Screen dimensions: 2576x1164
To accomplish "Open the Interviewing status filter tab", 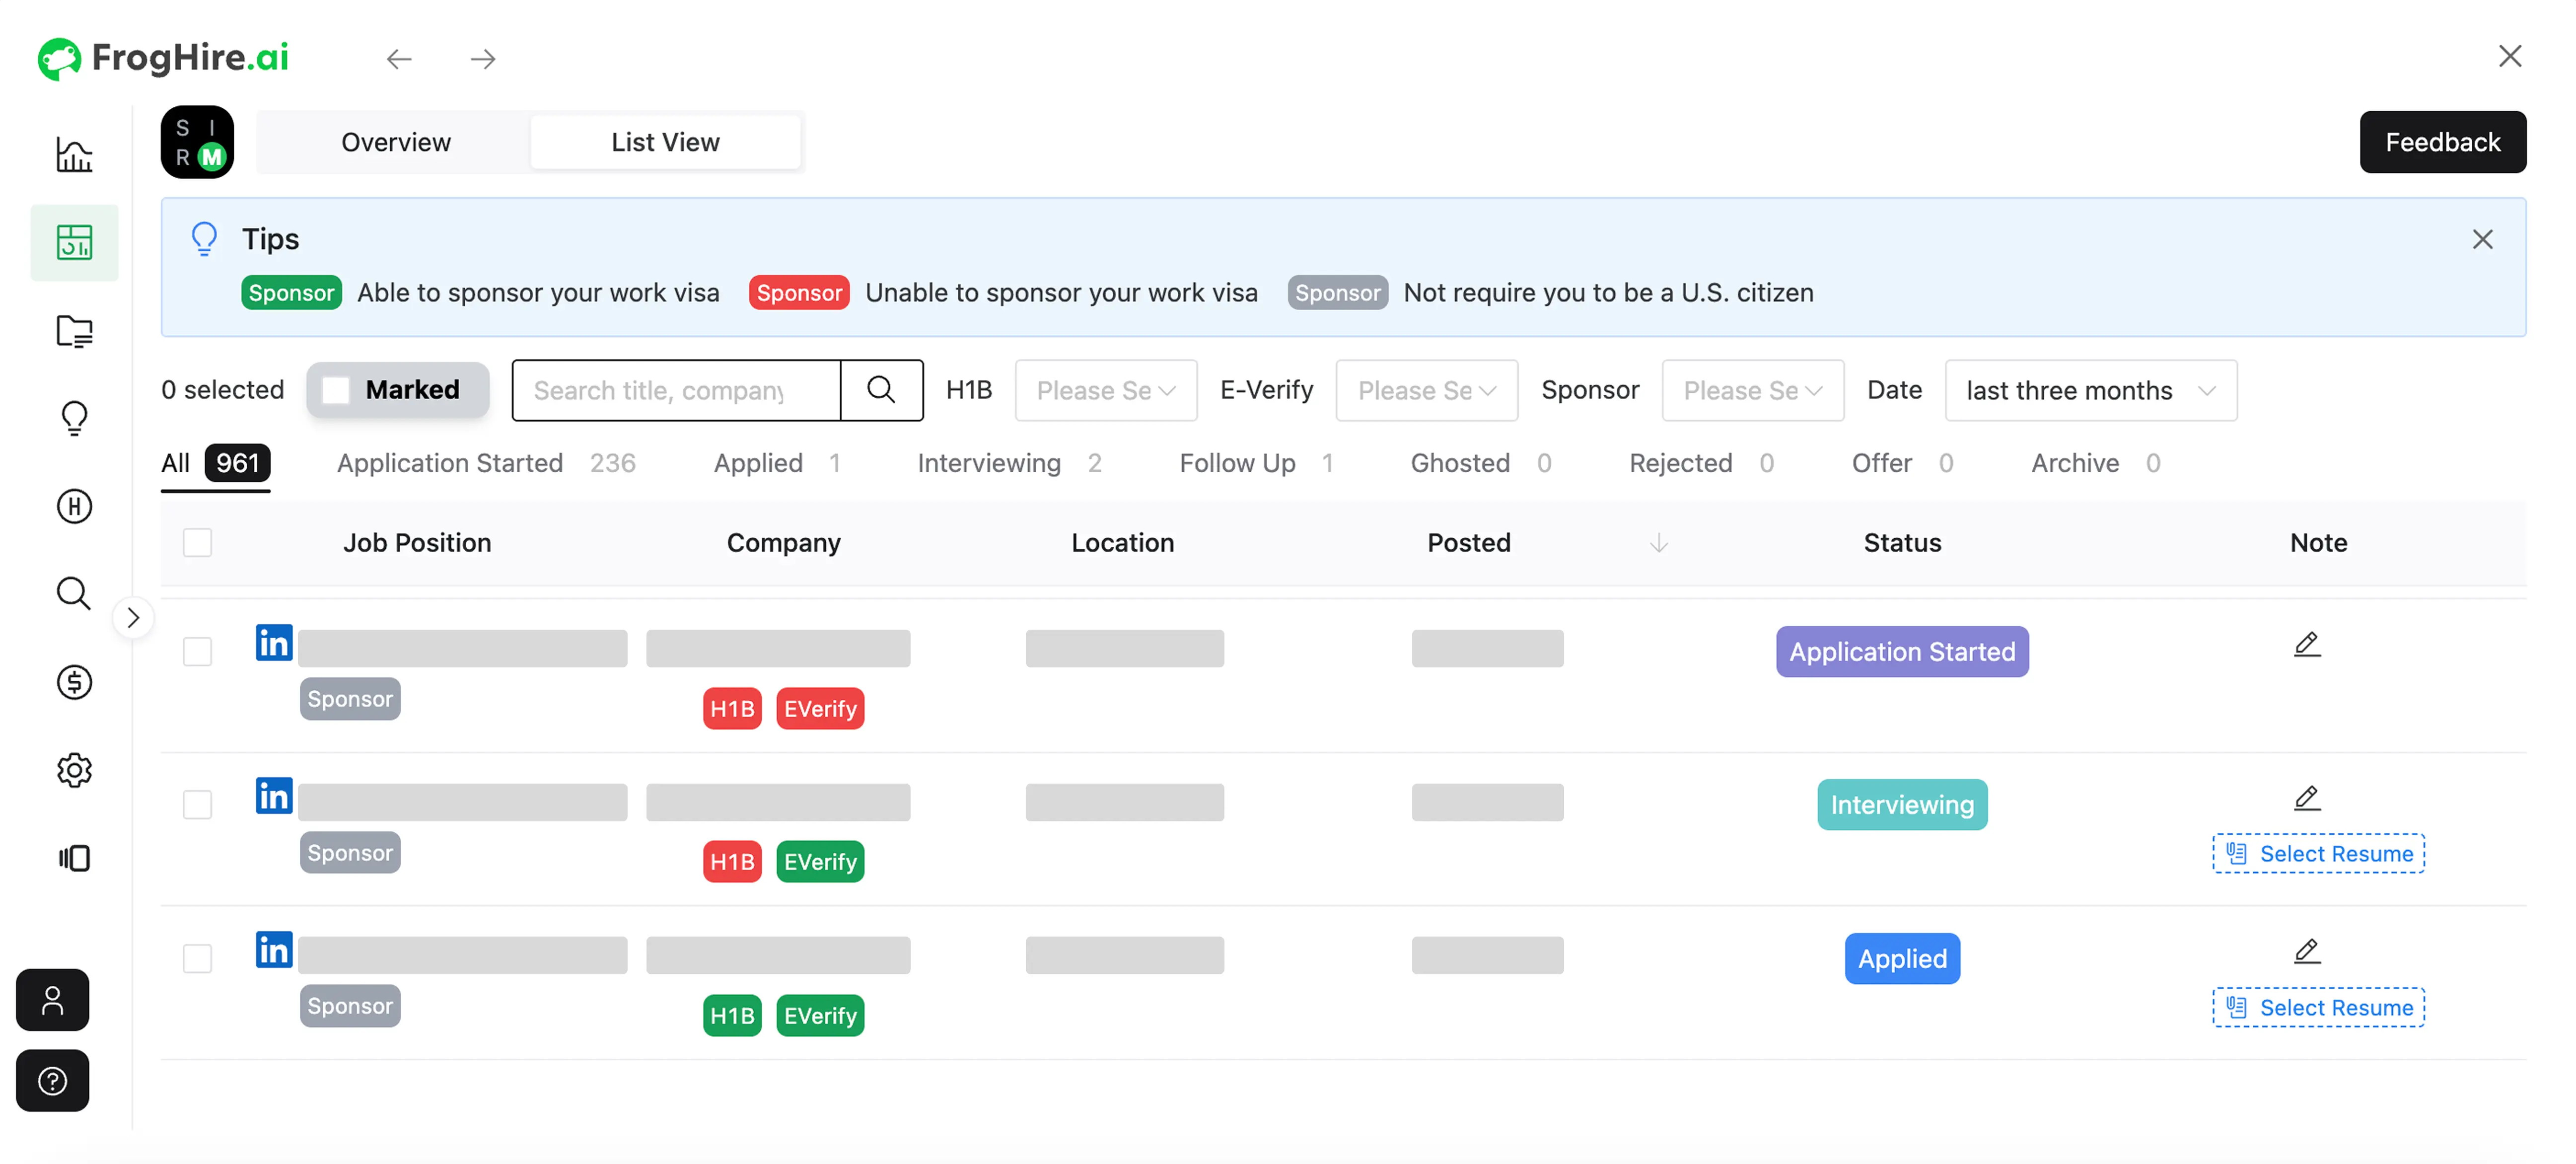I will [x=989, y=462].
